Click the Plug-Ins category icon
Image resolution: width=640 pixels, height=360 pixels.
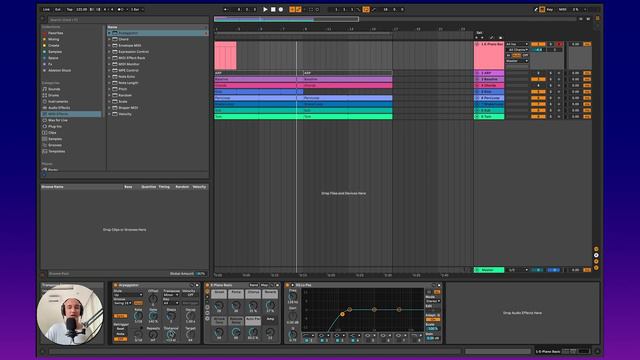pyautogui.click(x=44, y=127)
